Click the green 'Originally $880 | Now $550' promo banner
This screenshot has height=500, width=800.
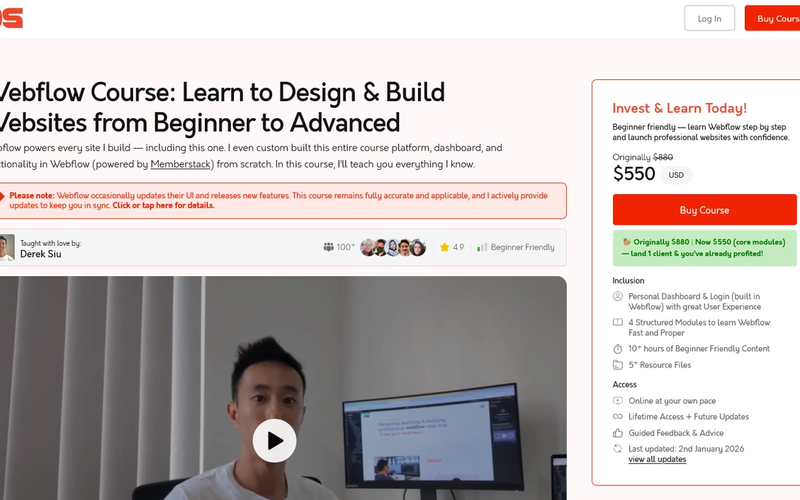[704, 248]
